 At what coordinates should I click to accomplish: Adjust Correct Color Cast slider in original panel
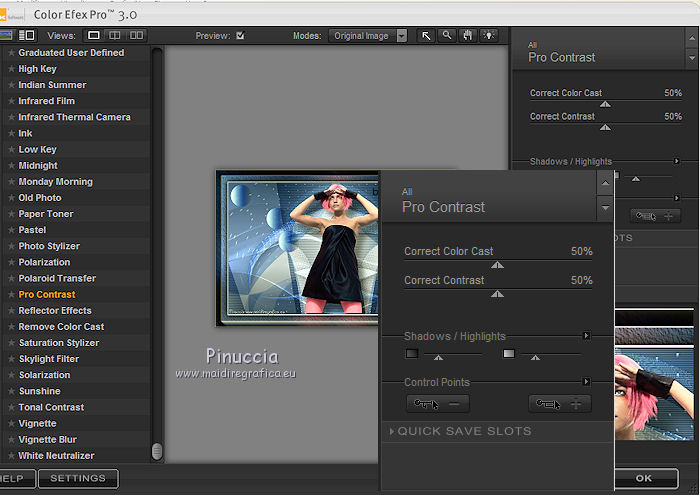(x=605, y=104)
